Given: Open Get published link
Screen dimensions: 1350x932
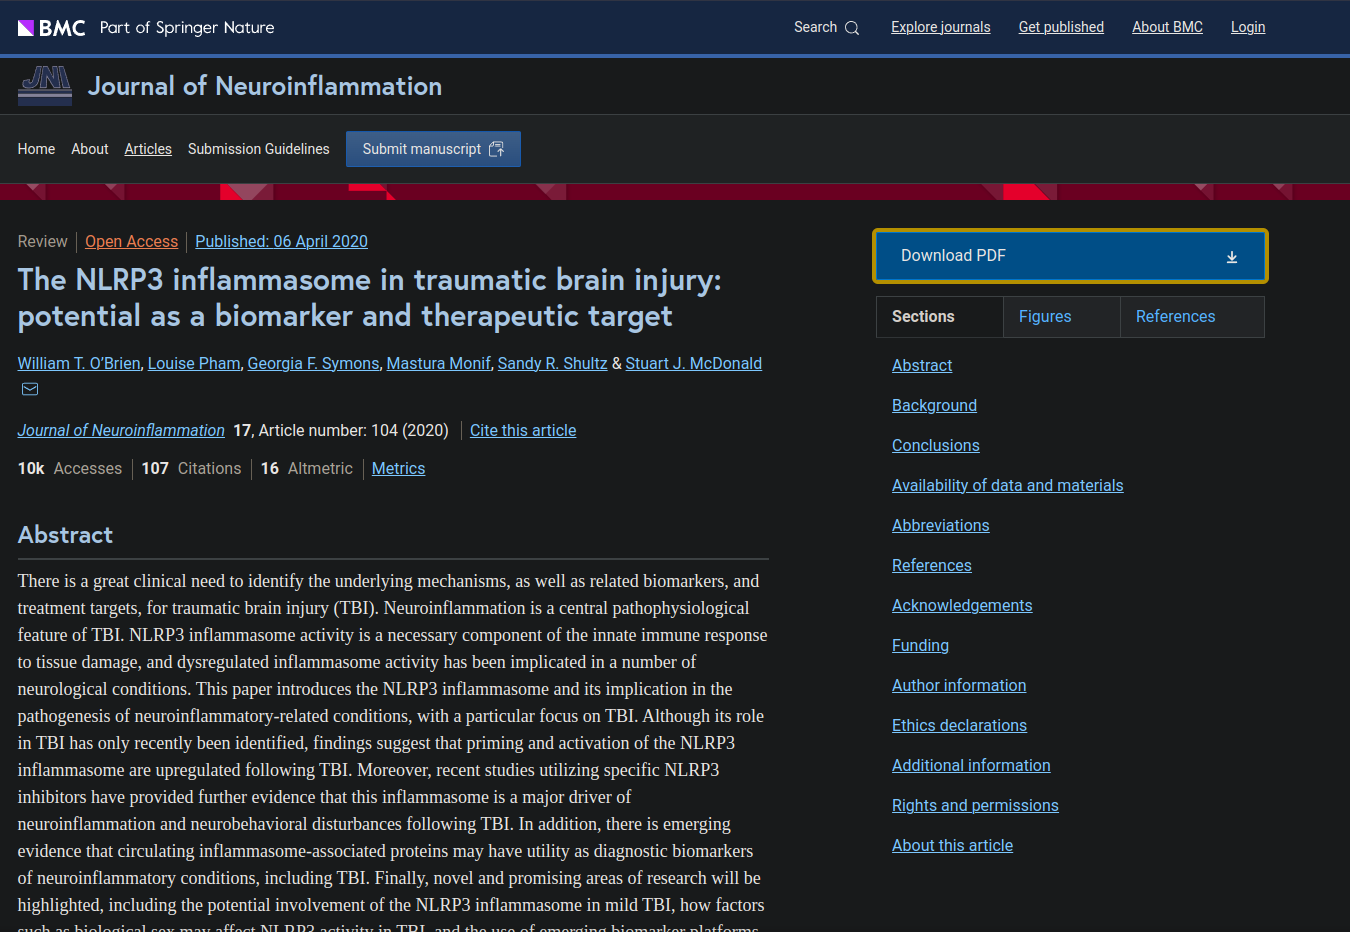Looking at the screenshot, I should click(x=1061, y=27).
